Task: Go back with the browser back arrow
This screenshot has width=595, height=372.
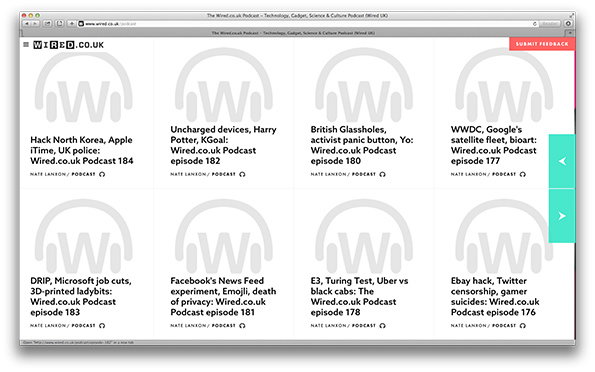Action: 27,24
